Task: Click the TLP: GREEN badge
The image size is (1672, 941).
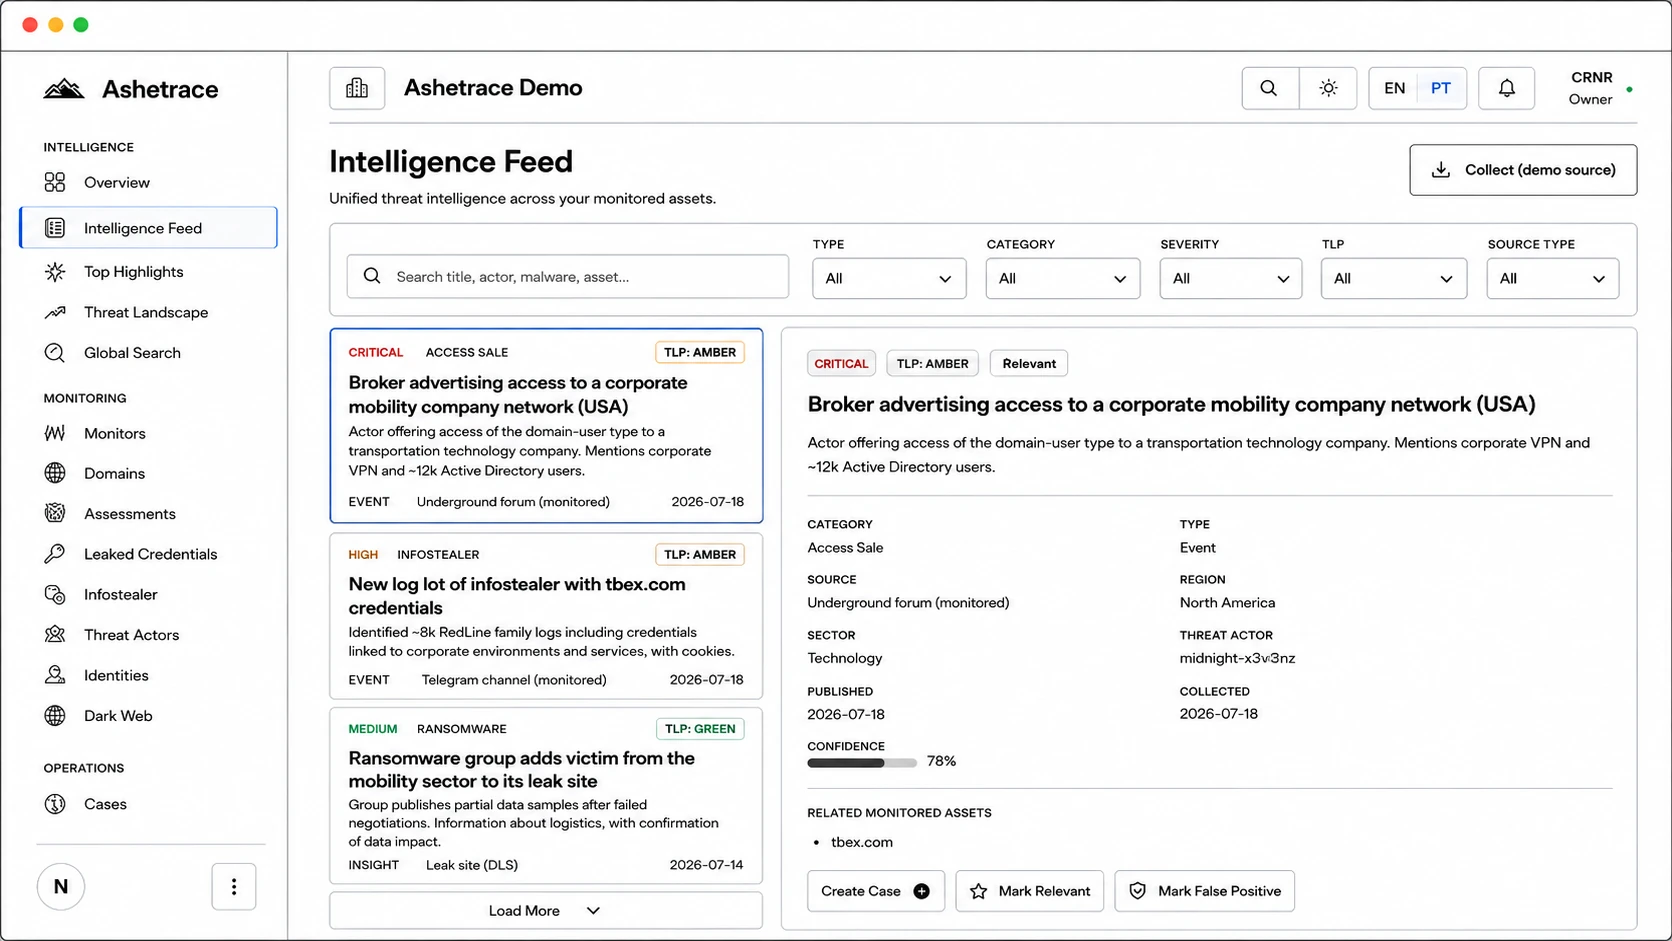Action: click(700, 729)
